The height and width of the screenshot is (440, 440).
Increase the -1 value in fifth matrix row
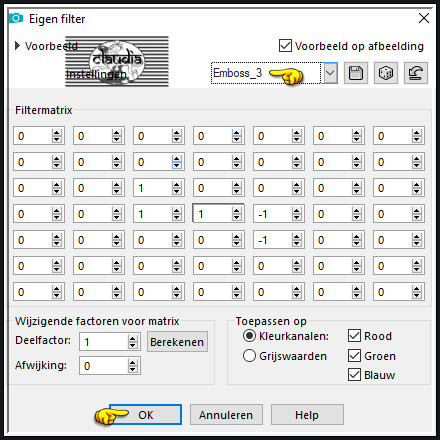(296, 236)
